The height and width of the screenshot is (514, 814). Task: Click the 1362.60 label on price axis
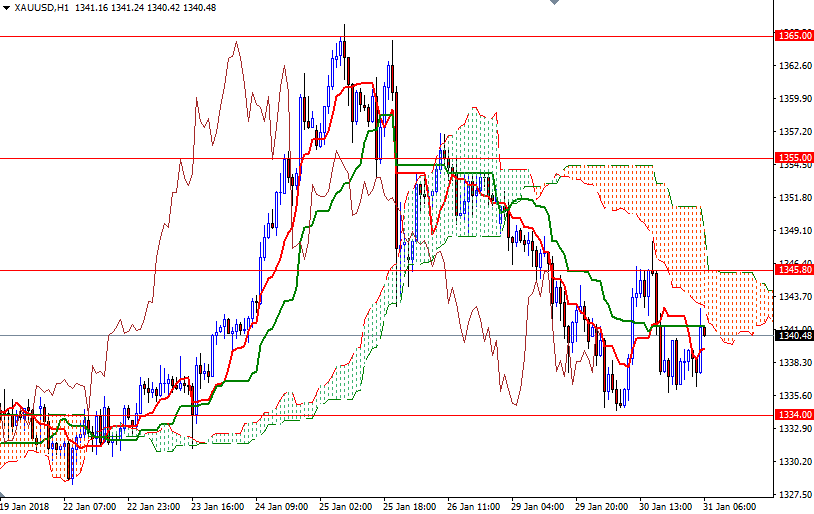(794, 66)
